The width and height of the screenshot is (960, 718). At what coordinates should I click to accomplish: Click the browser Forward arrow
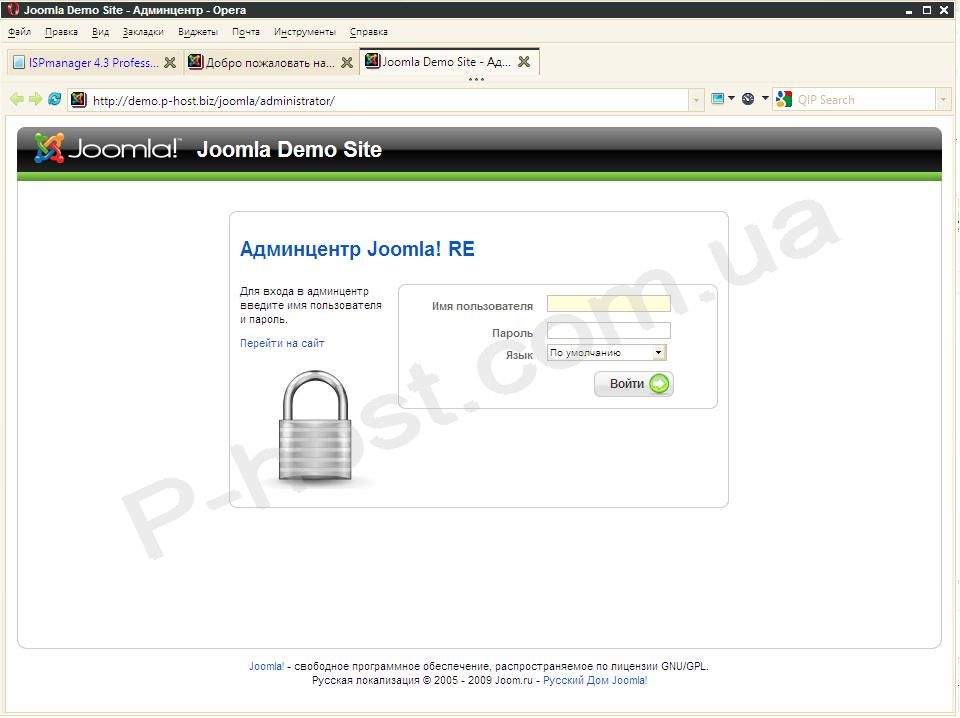coord(36,99)
